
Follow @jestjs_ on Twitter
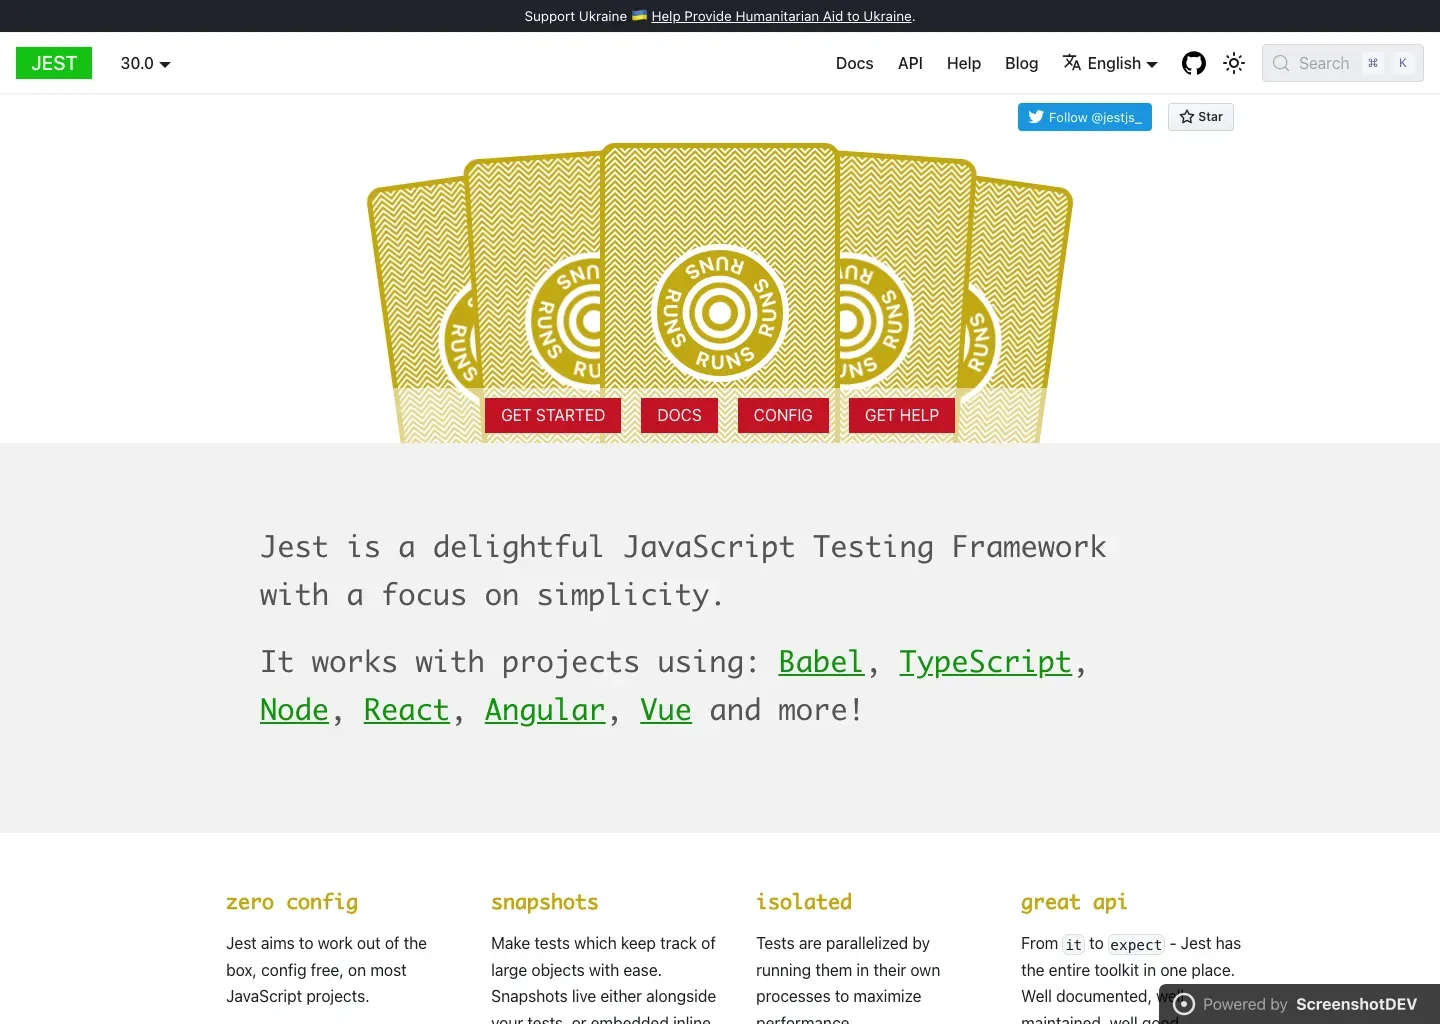point(1085,117)
